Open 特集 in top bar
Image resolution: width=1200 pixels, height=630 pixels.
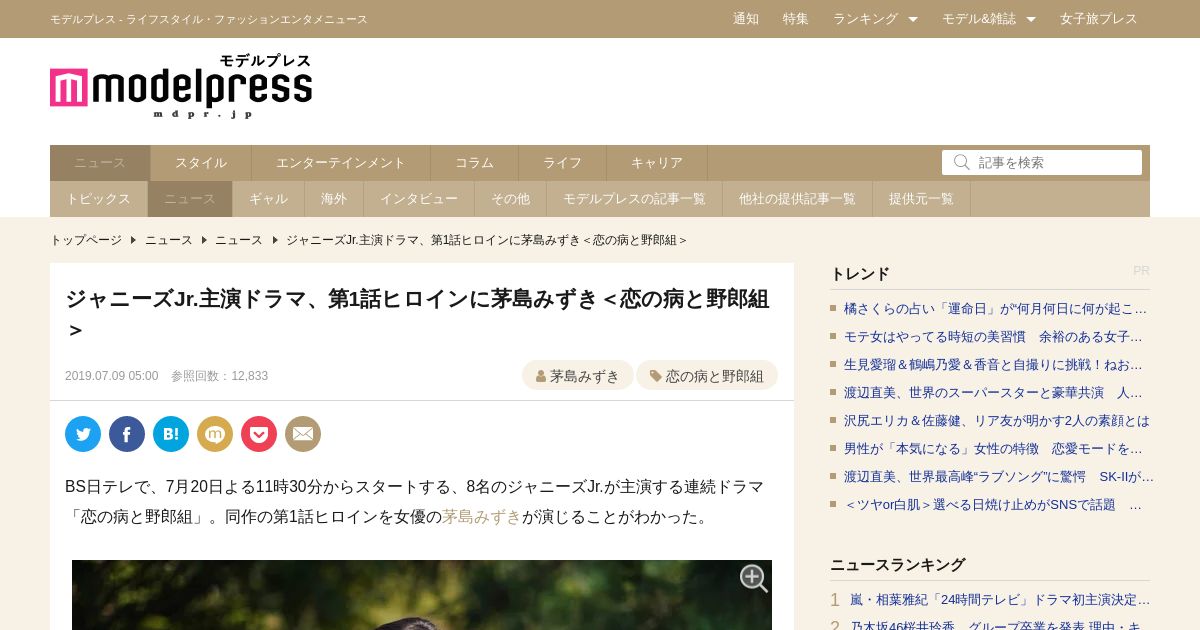point(796,19)
